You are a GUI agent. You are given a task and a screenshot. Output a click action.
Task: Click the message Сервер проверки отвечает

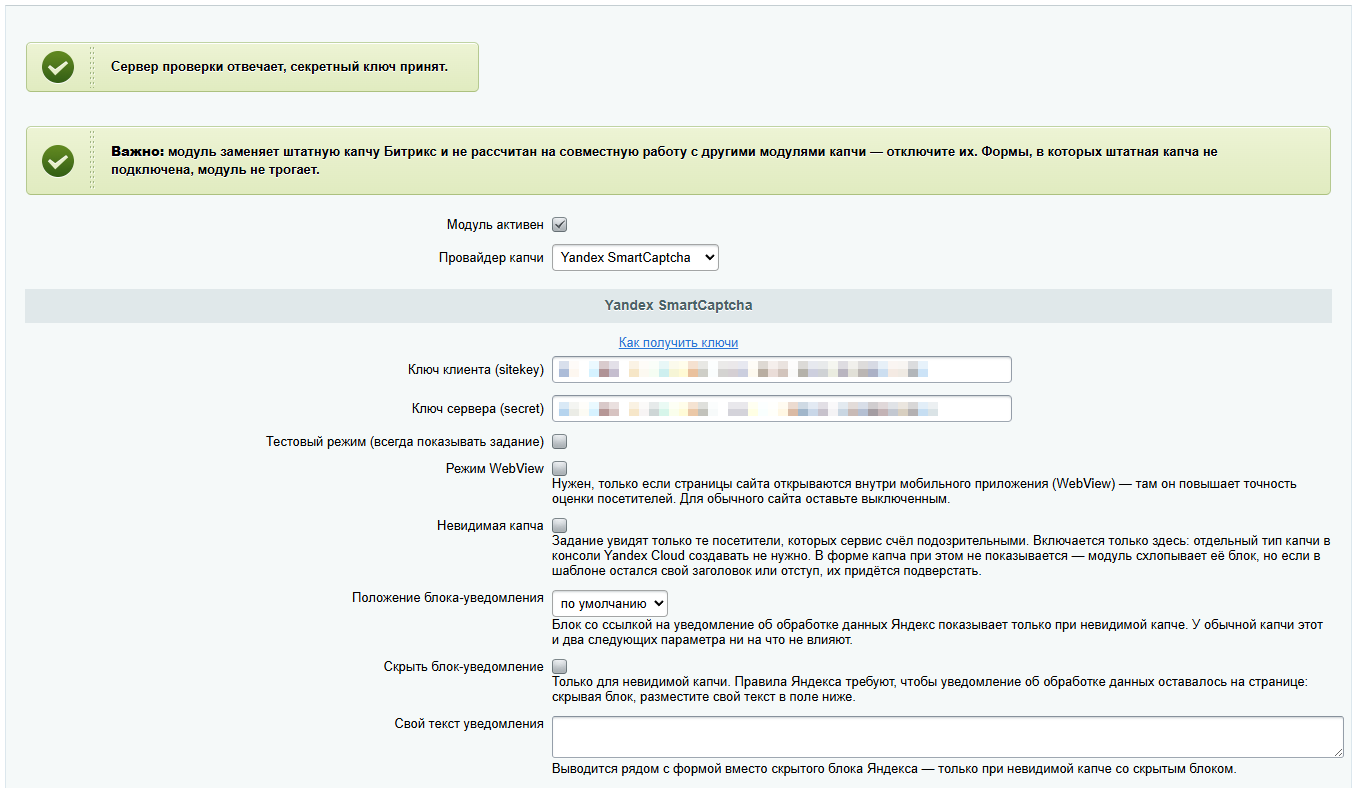(279, 66)
